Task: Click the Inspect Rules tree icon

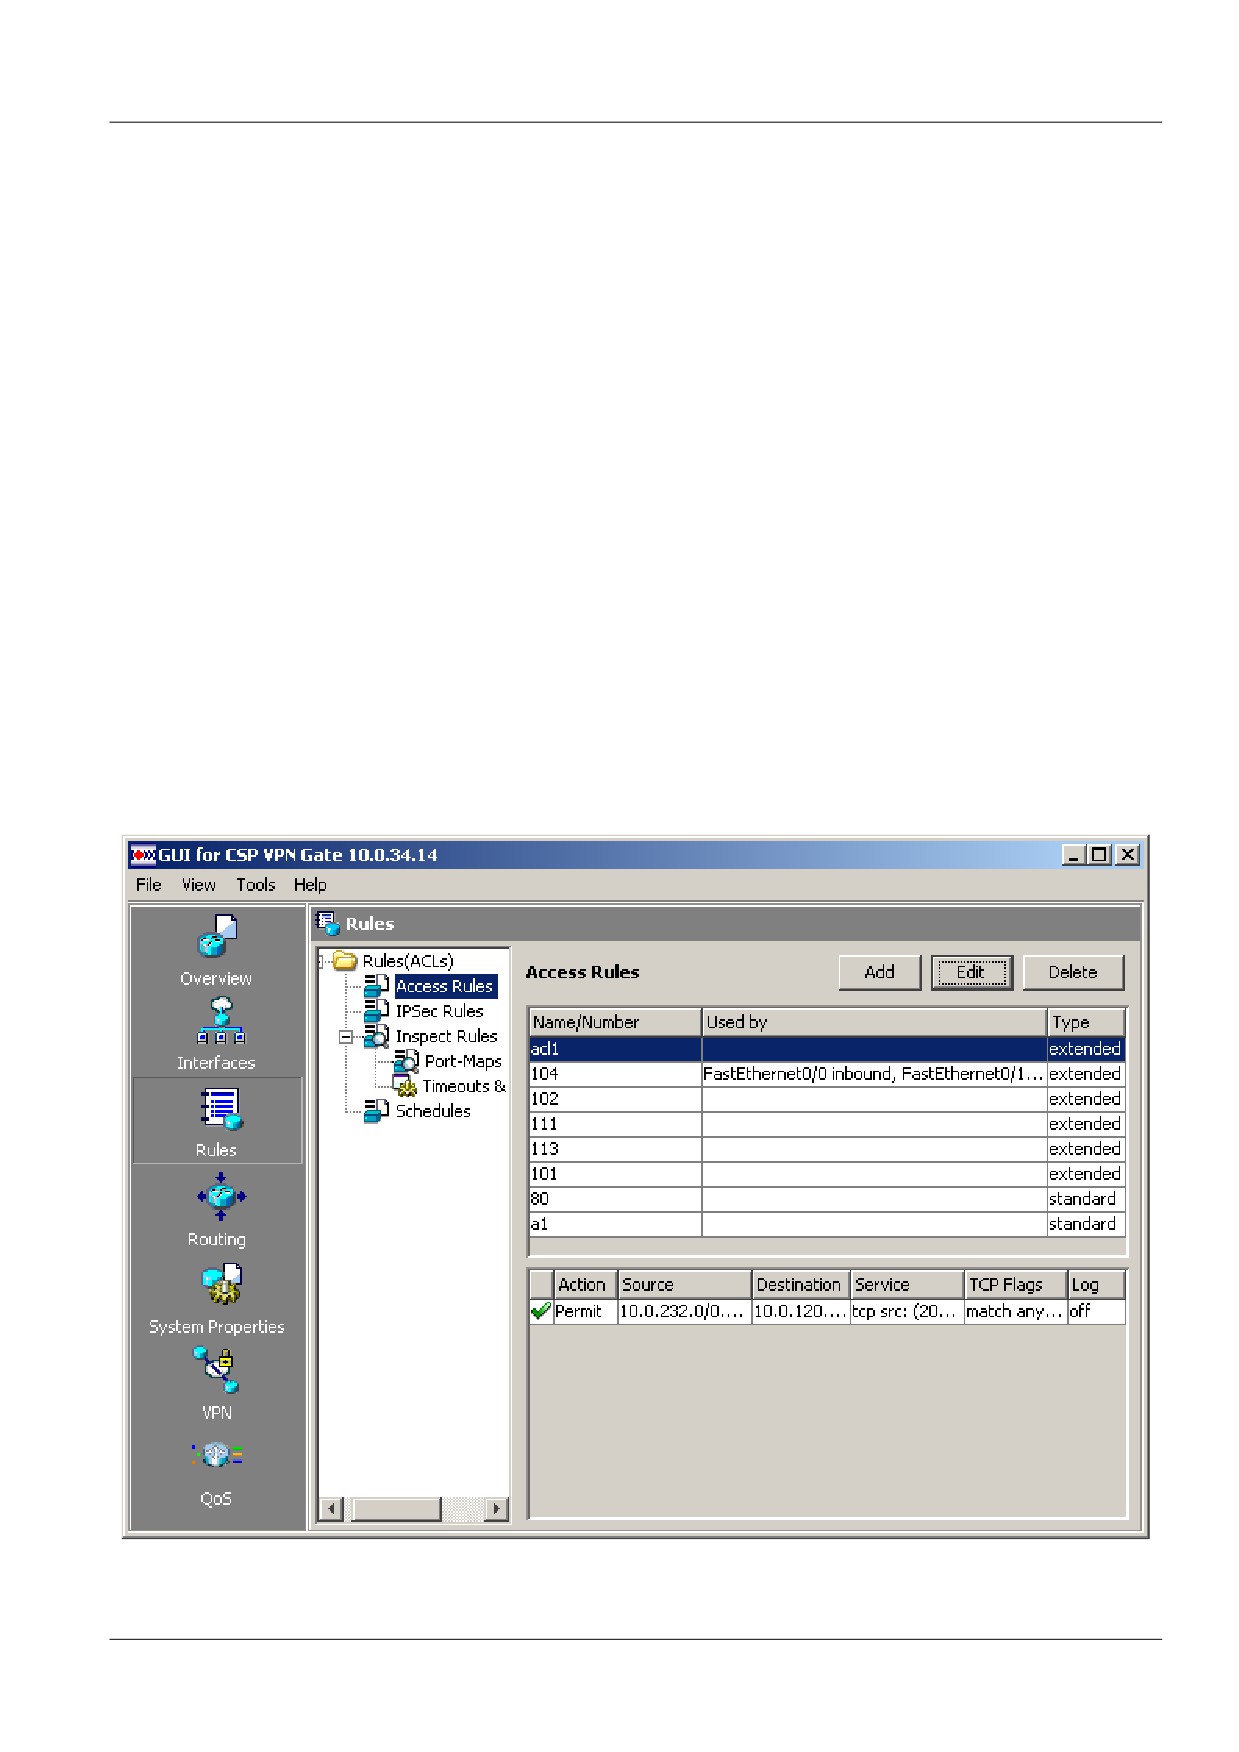Action: coord(377,1036)
